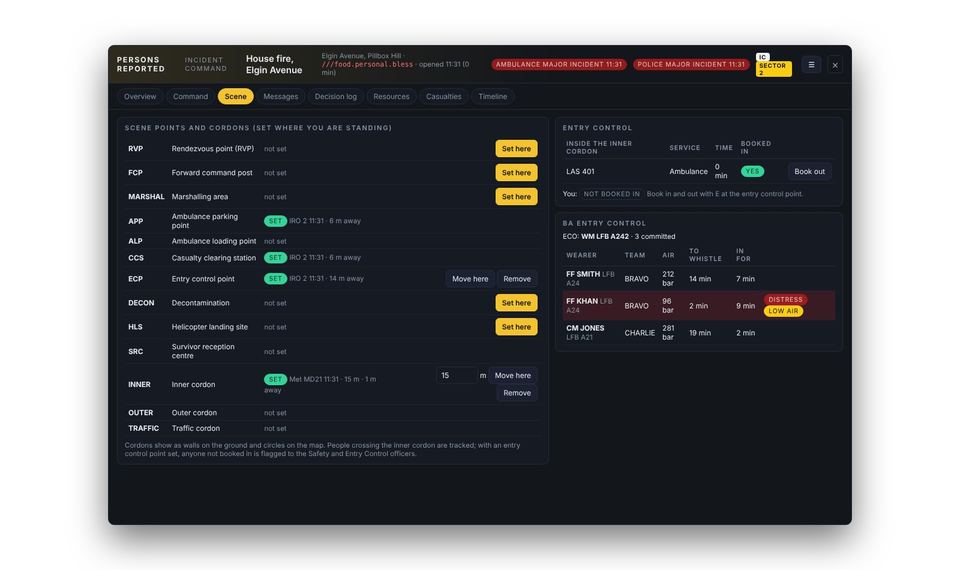Viewport: 960px width, 570px height.
Task: Click the inner cordon radius field
Action: [x=456, y=376]
